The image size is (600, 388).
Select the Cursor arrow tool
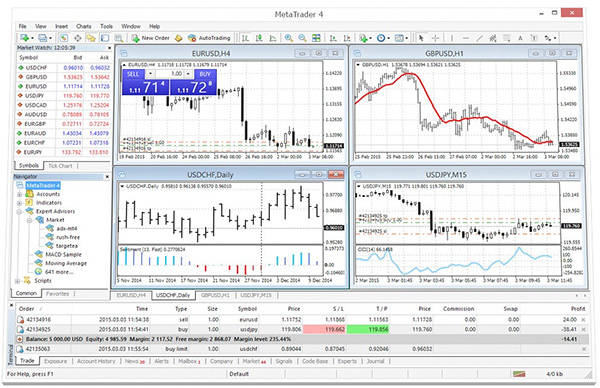[421, 38]
